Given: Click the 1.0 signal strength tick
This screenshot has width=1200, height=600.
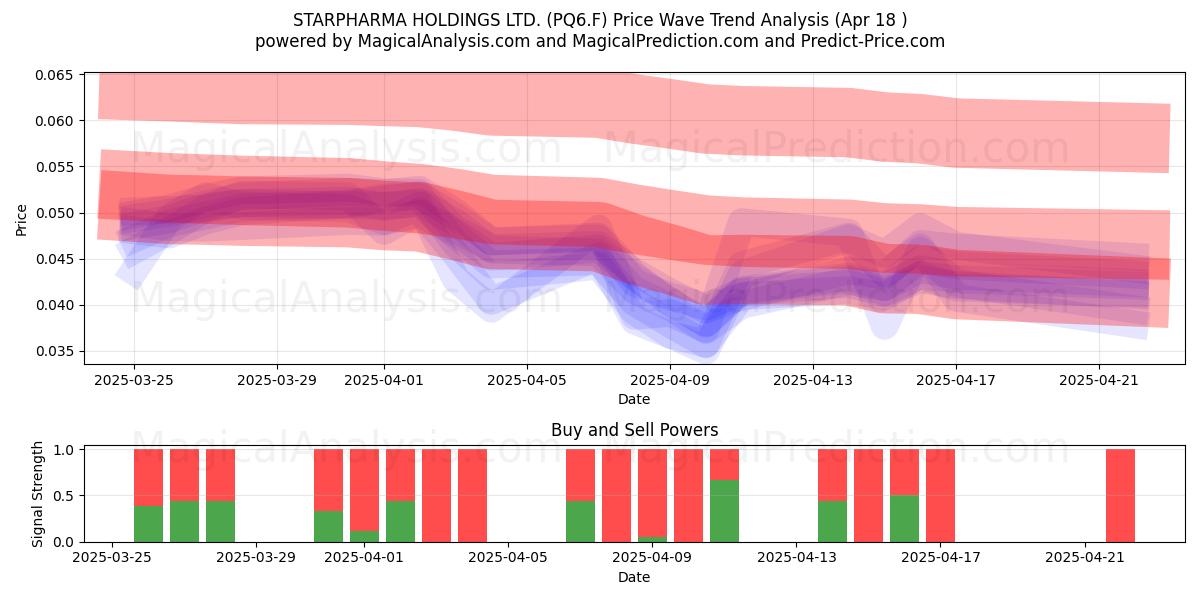Looking at the screenshot, I should [x=65, y=450].
